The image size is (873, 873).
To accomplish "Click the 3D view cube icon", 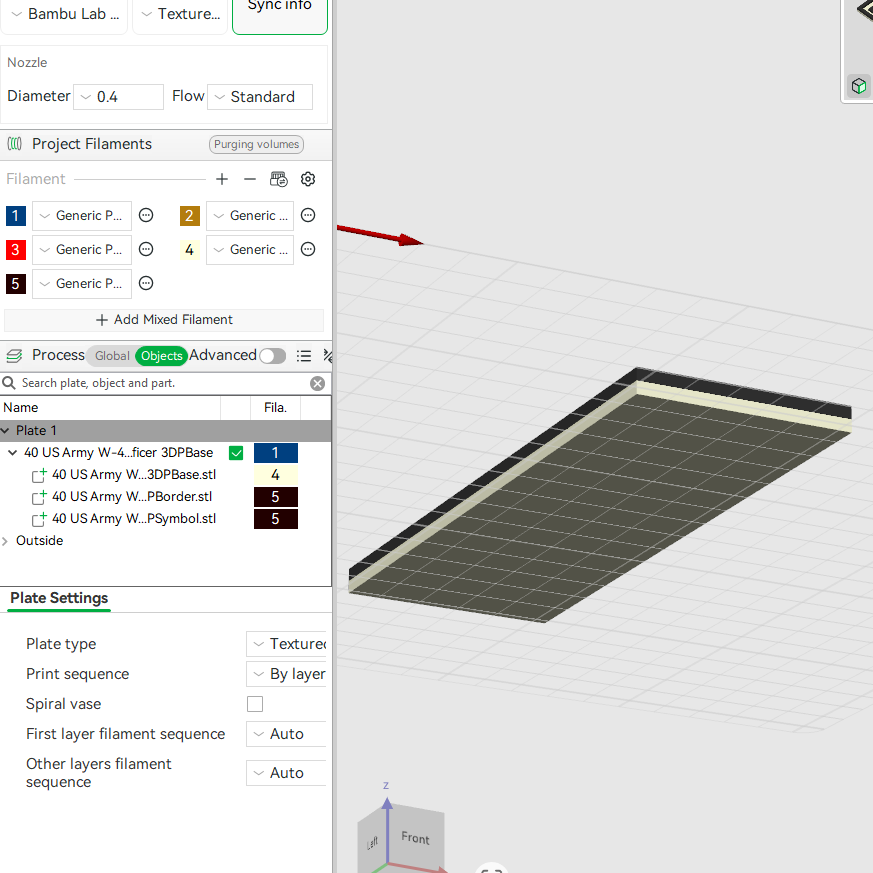I will [859, 86].
